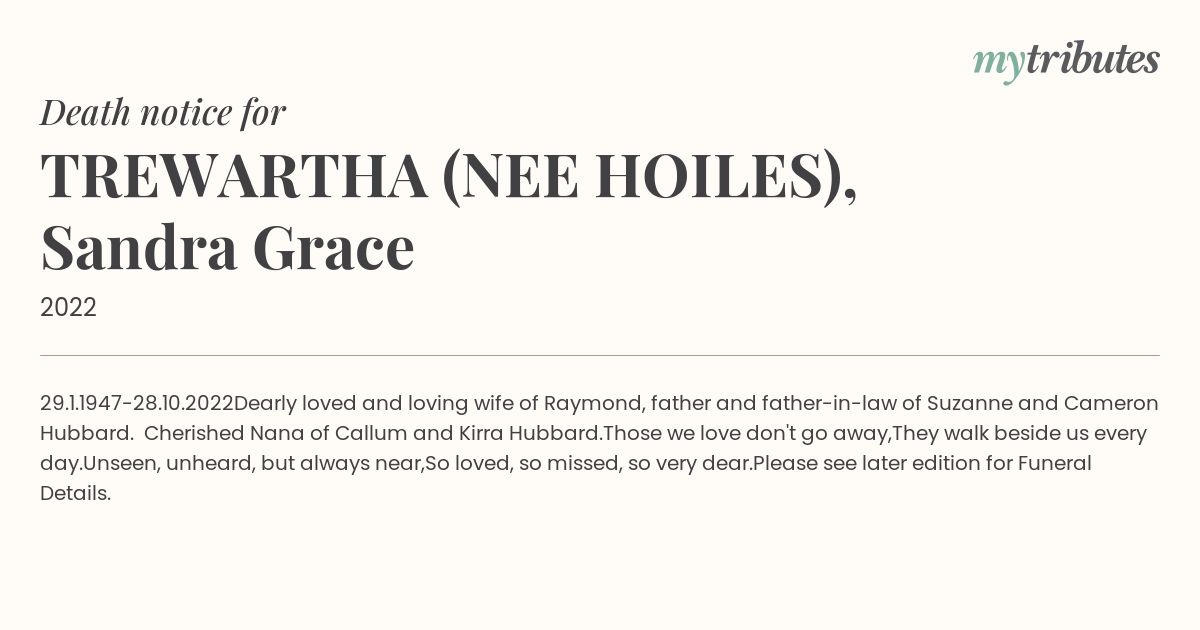The width and height of the screenshot is (1200, 630).
Task: Click the horizontal divider line
Action: click(600, 355)
